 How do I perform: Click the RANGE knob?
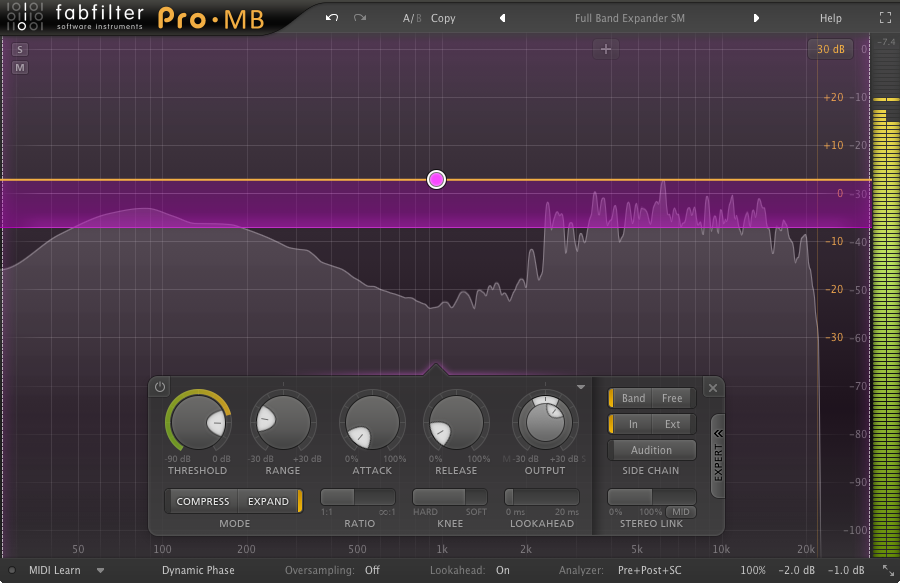283,423
